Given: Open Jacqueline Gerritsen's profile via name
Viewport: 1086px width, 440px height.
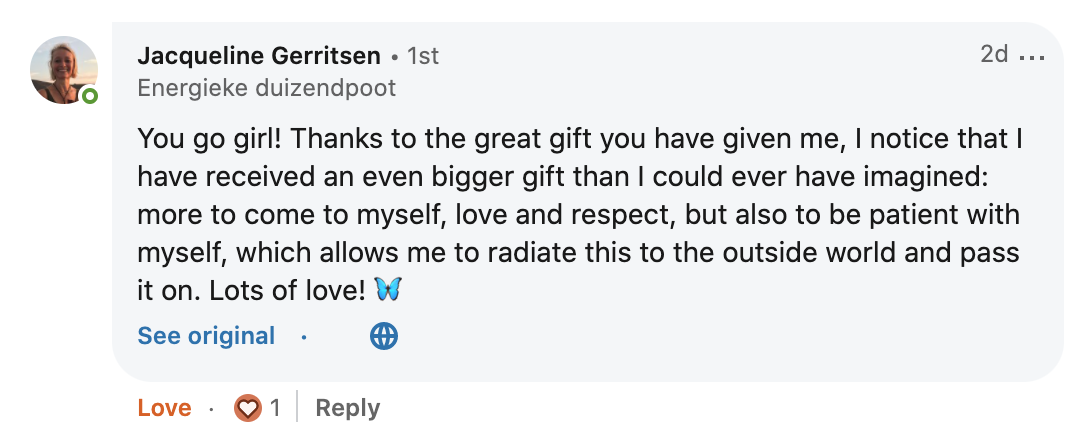Looking at the screenshot, I should [259, 56].
